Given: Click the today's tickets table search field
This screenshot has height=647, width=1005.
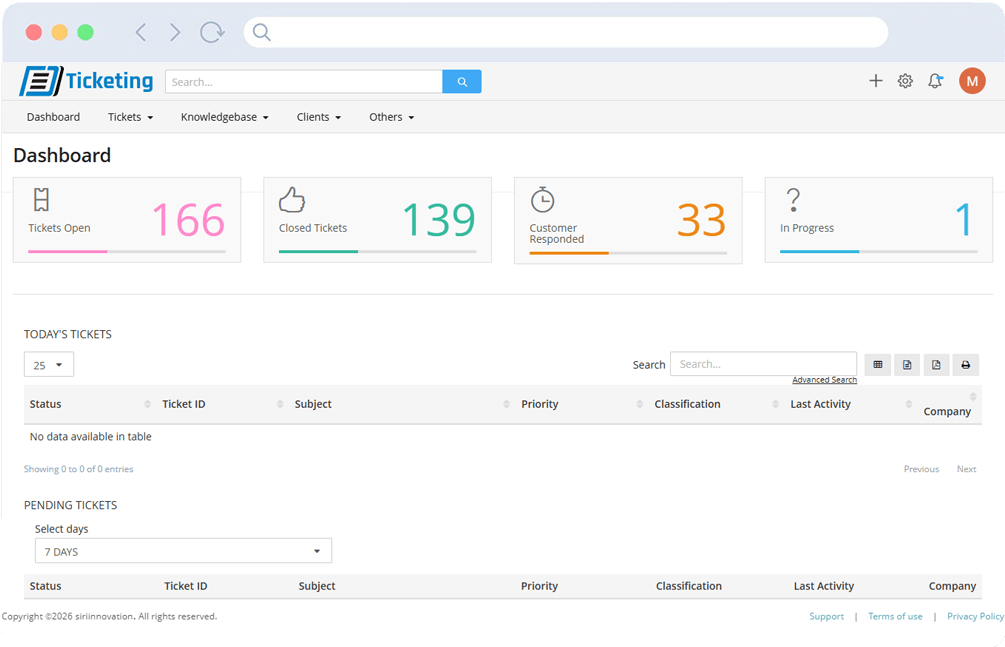Looking at the screenshot, I should point(763,364).
